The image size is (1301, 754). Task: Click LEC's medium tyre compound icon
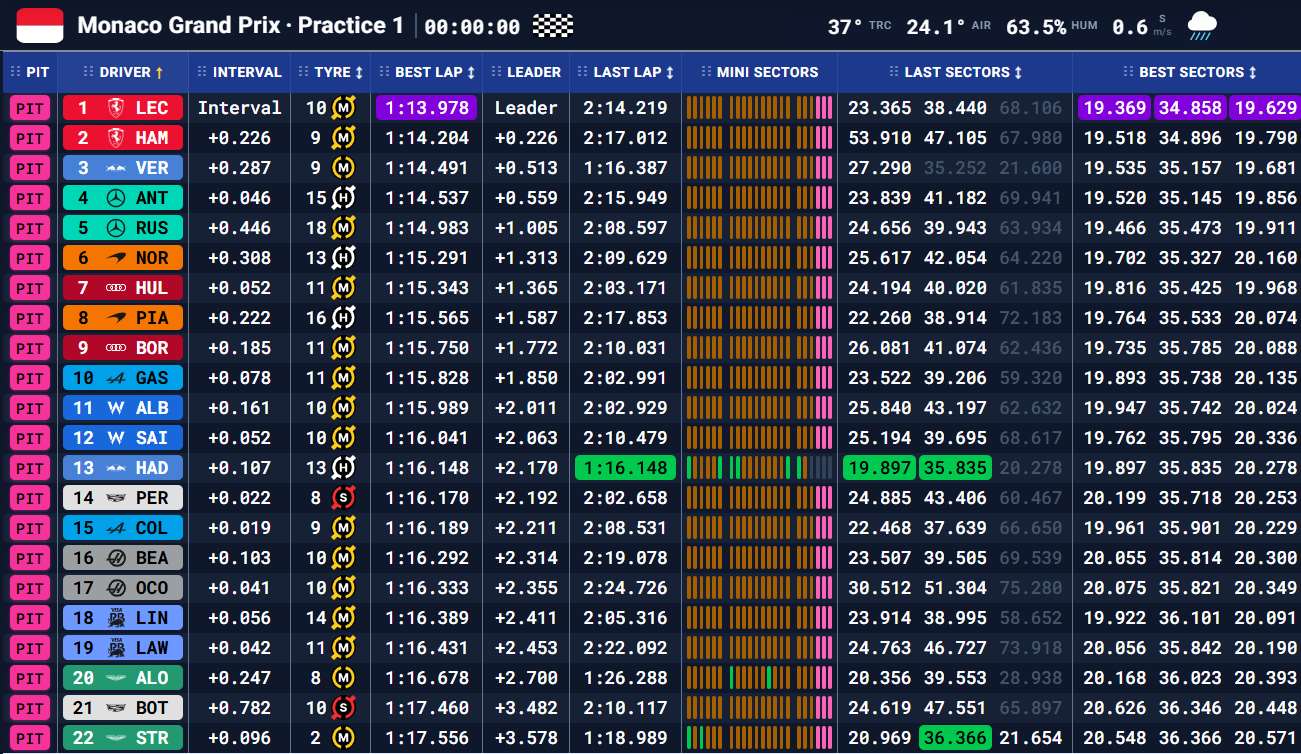pyautogui.click(x=344, y=108)
